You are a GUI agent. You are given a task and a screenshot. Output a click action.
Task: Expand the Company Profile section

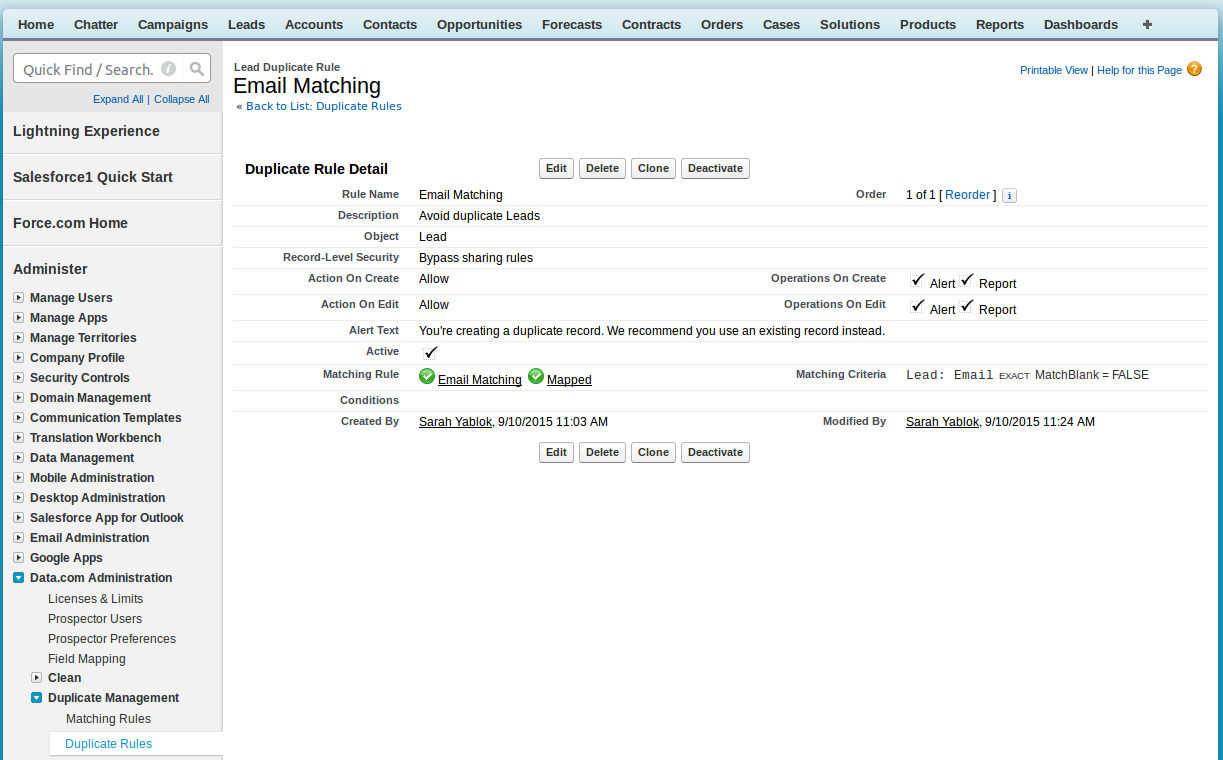point(19,358)
